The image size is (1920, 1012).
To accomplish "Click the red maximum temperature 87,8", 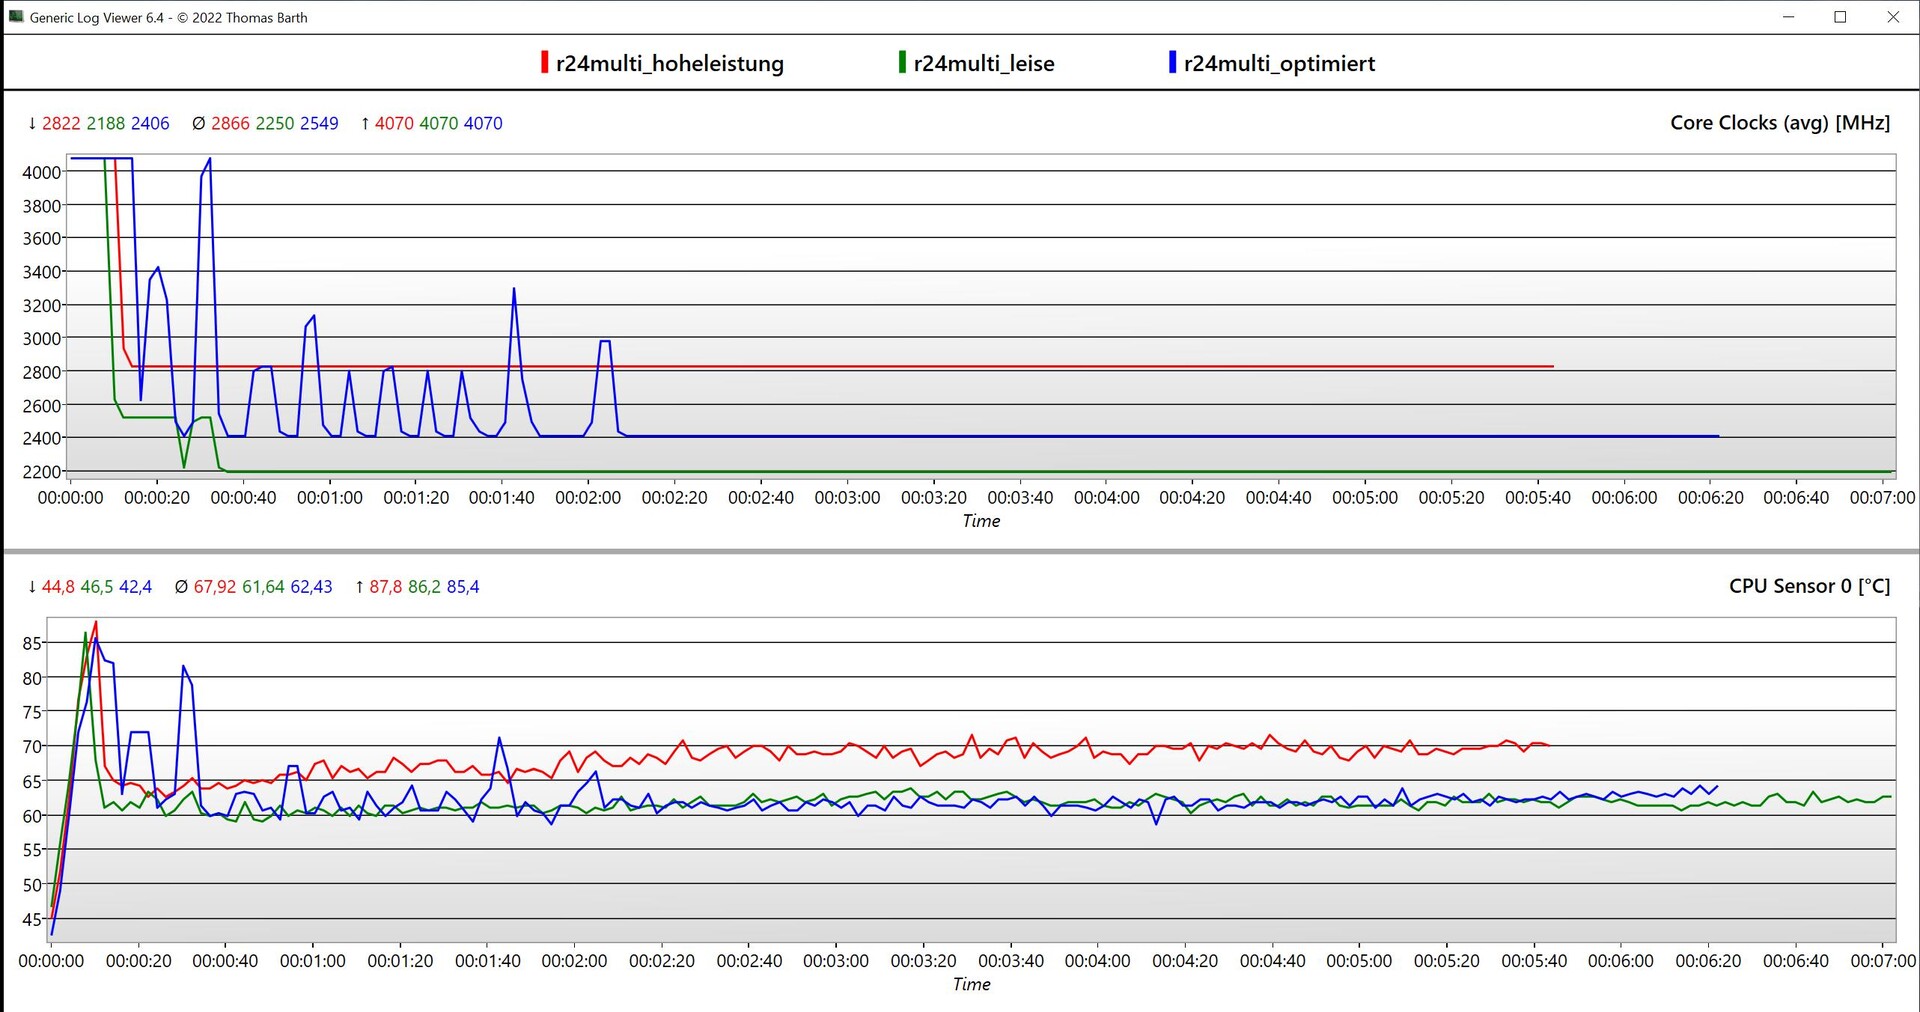I will 386,587.
